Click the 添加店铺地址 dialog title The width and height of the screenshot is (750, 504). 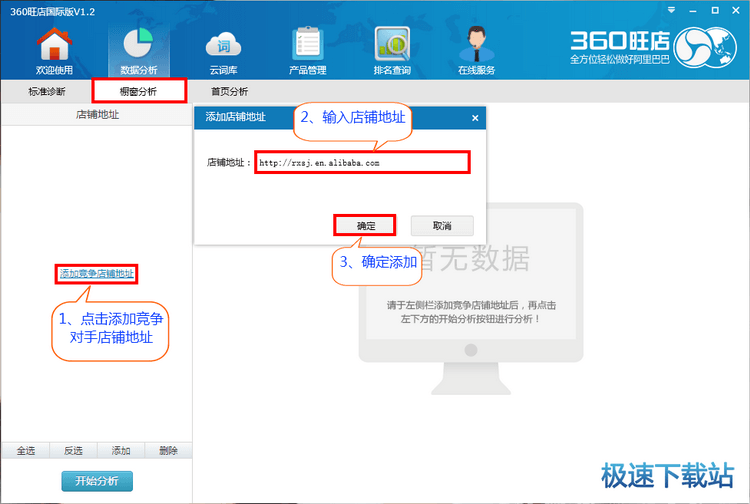[235, 117]
